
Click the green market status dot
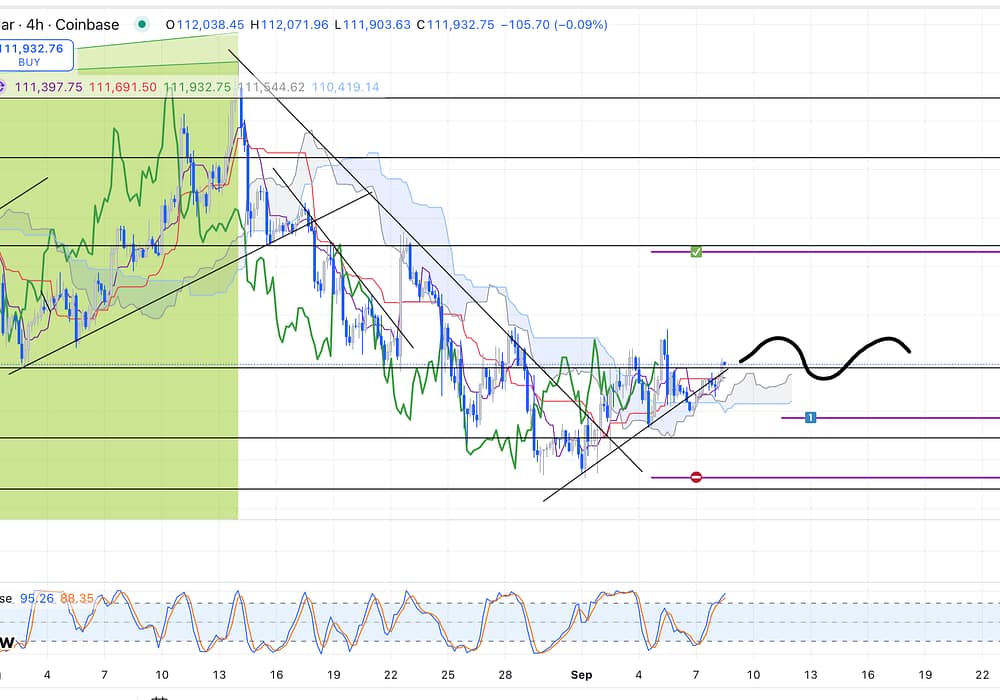[x=143, y=25]
